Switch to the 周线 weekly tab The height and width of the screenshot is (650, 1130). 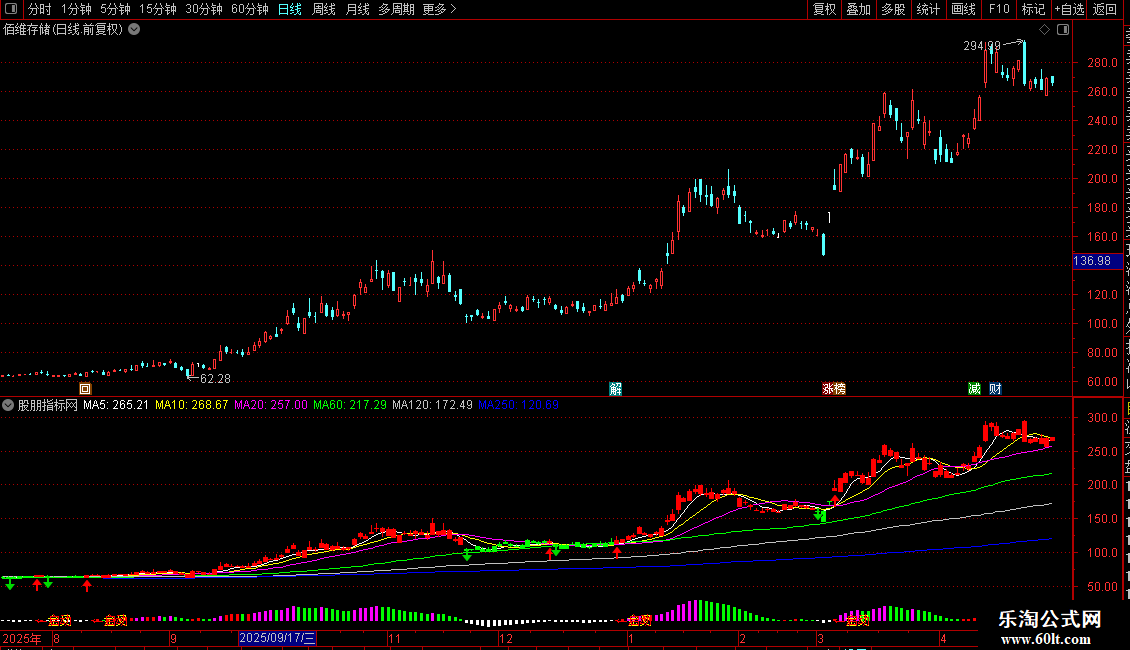tap(324, 9)
